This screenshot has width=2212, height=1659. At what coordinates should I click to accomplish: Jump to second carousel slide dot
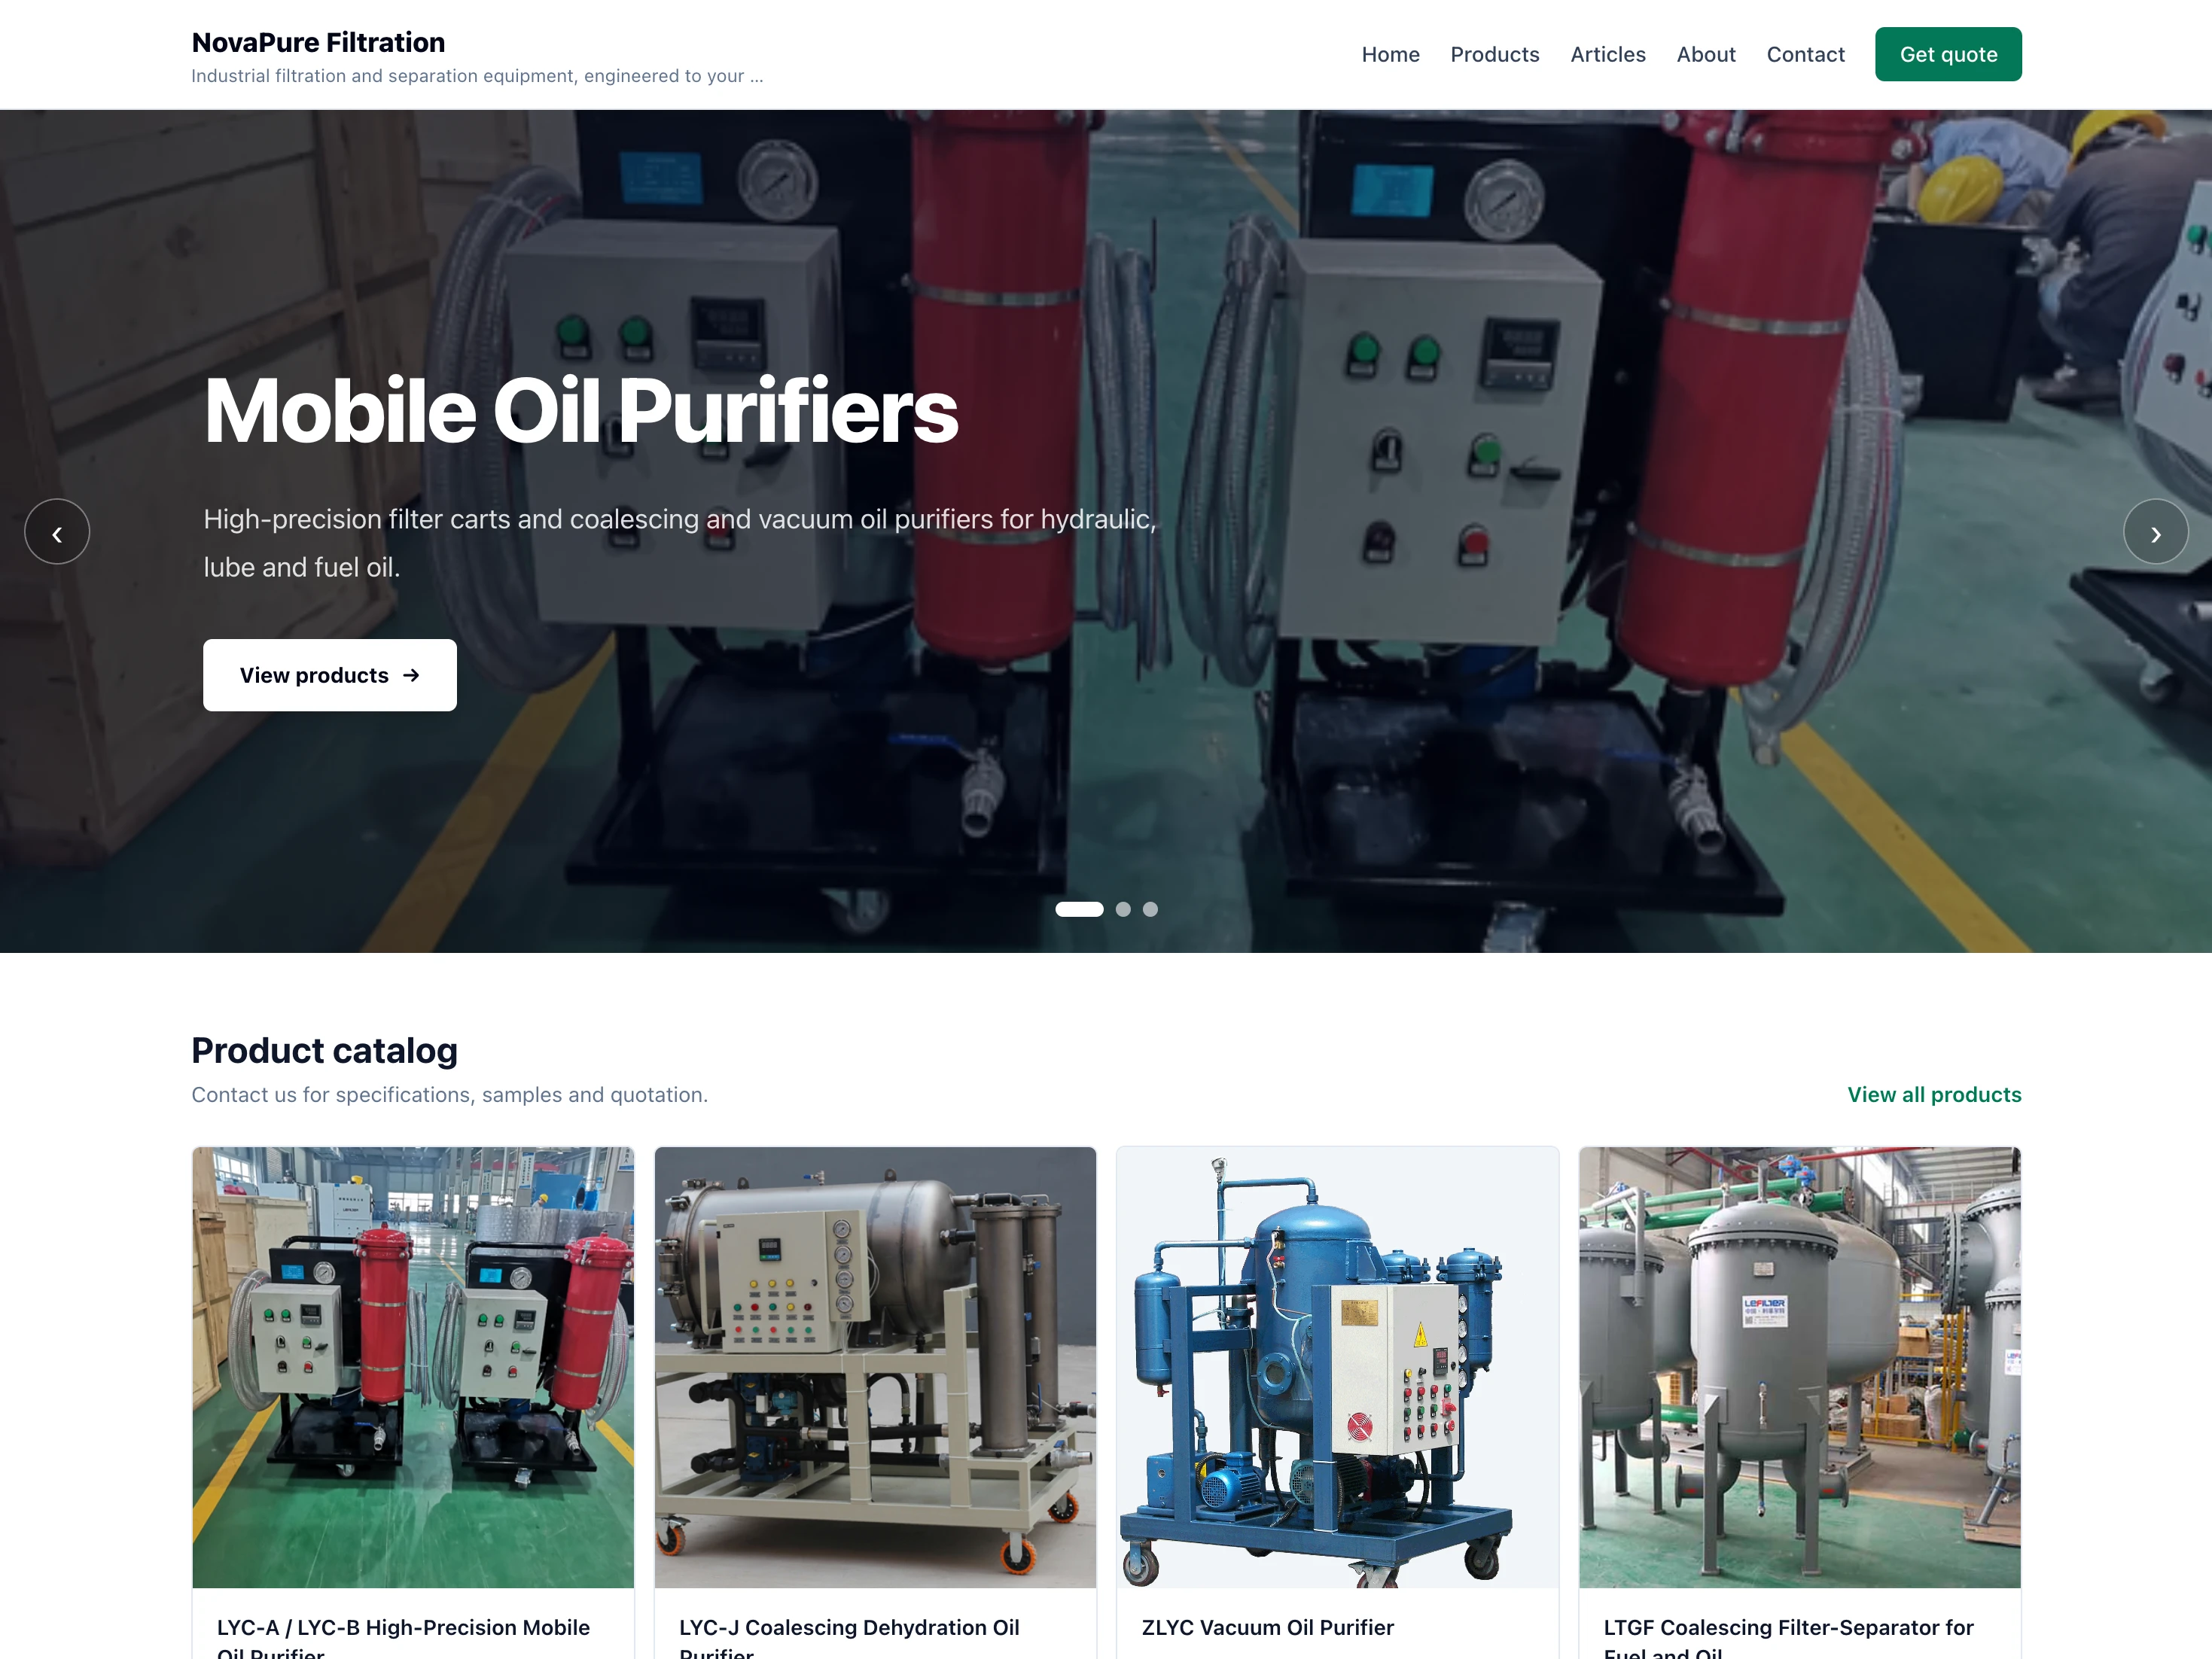pos(1123,909)
